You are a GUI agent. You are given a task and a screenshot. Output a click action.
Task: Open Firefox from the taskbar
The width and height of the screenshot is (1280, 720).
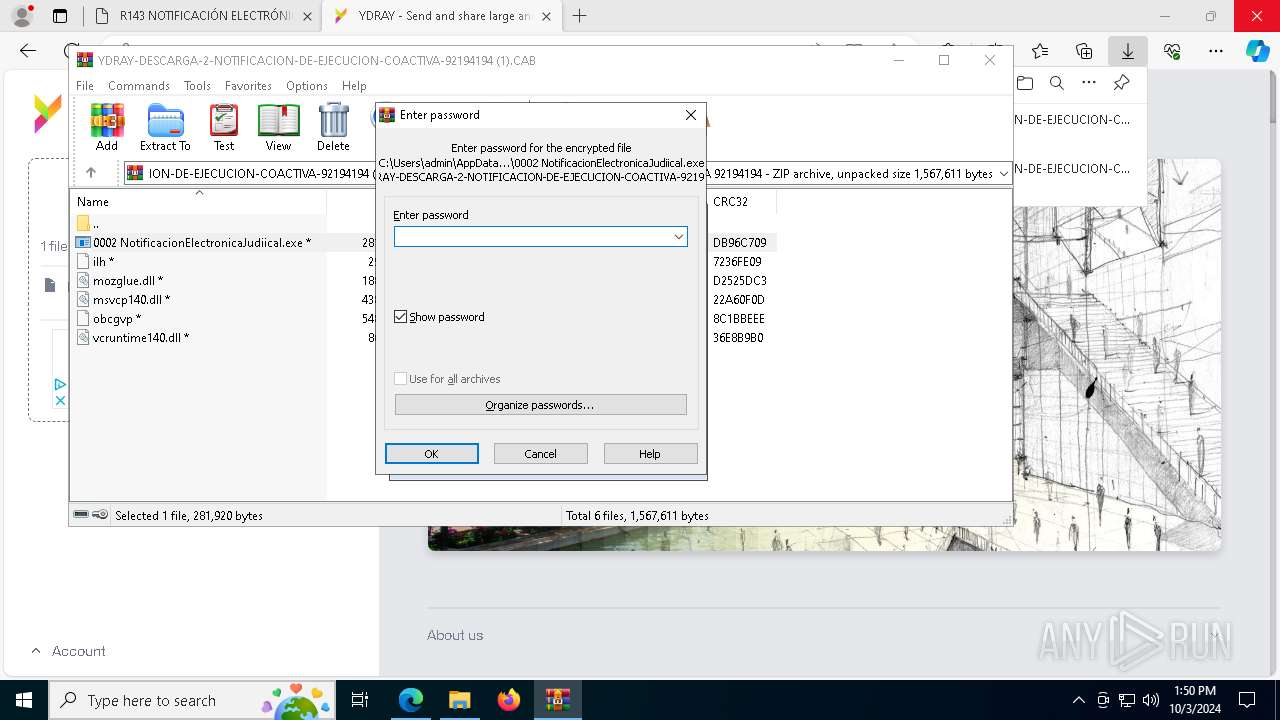tap(509, 700)
